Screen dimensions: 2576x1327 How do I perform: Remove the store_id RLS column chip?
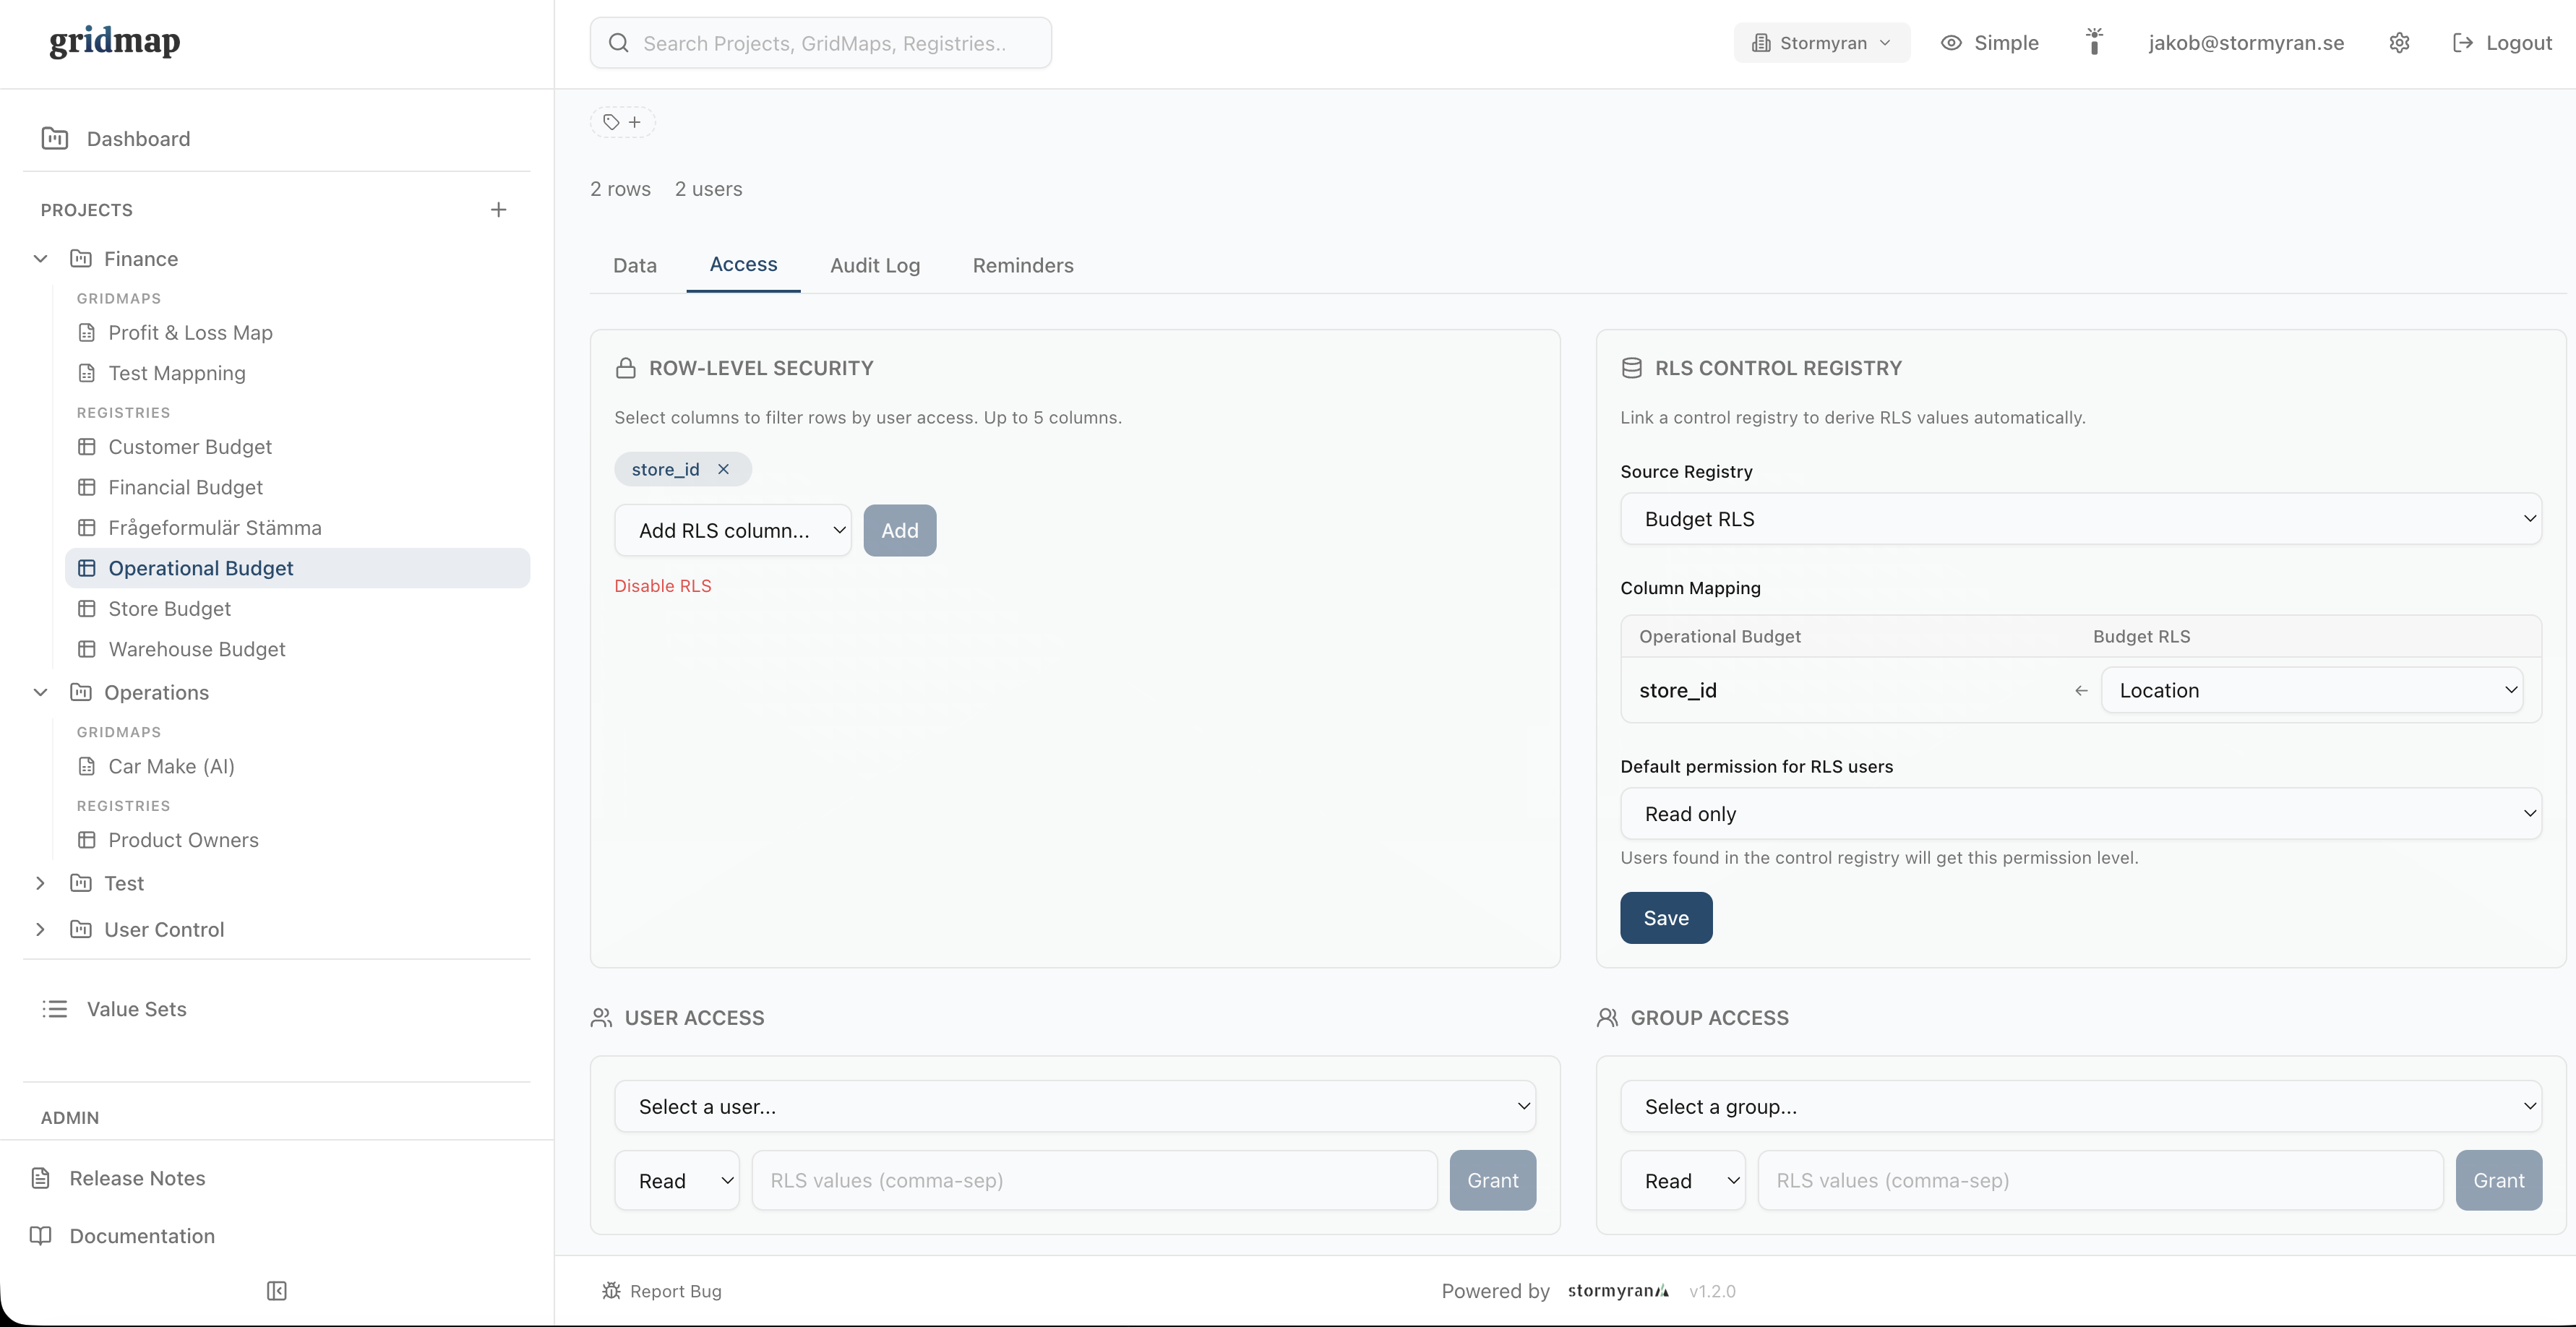coord(723,469)
